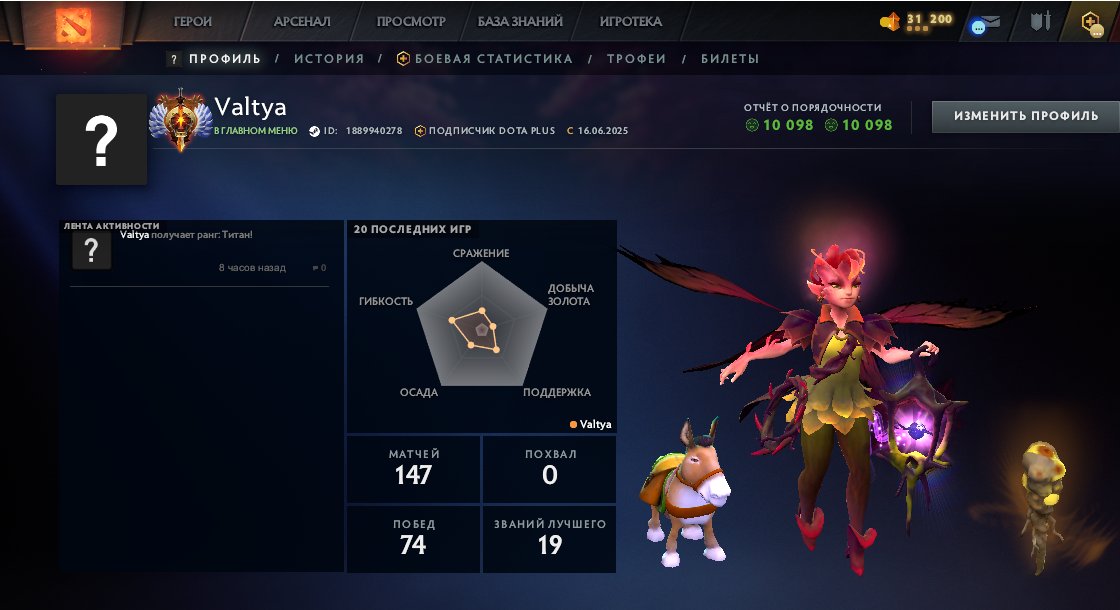Click the pentagon stats radar chart
The width and height of the screenshot is (1120, 610).
(x=482, y=325)
